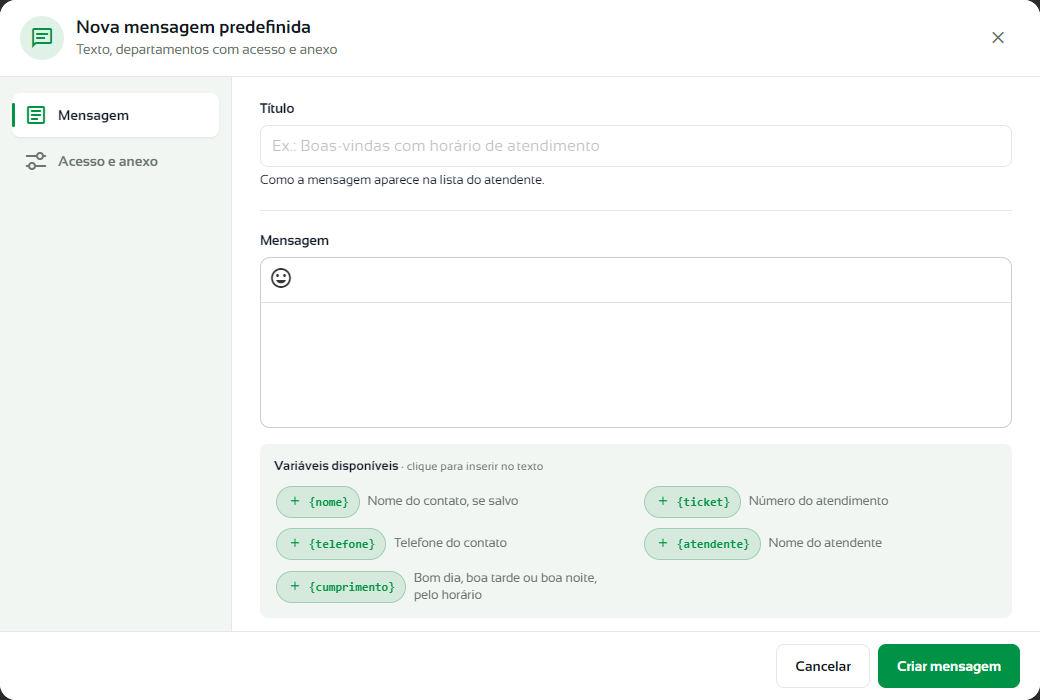Click the 'Variáveis disponíveis' heading
Viewport: 1040px width, 700px height.
(x=336, y=466)
